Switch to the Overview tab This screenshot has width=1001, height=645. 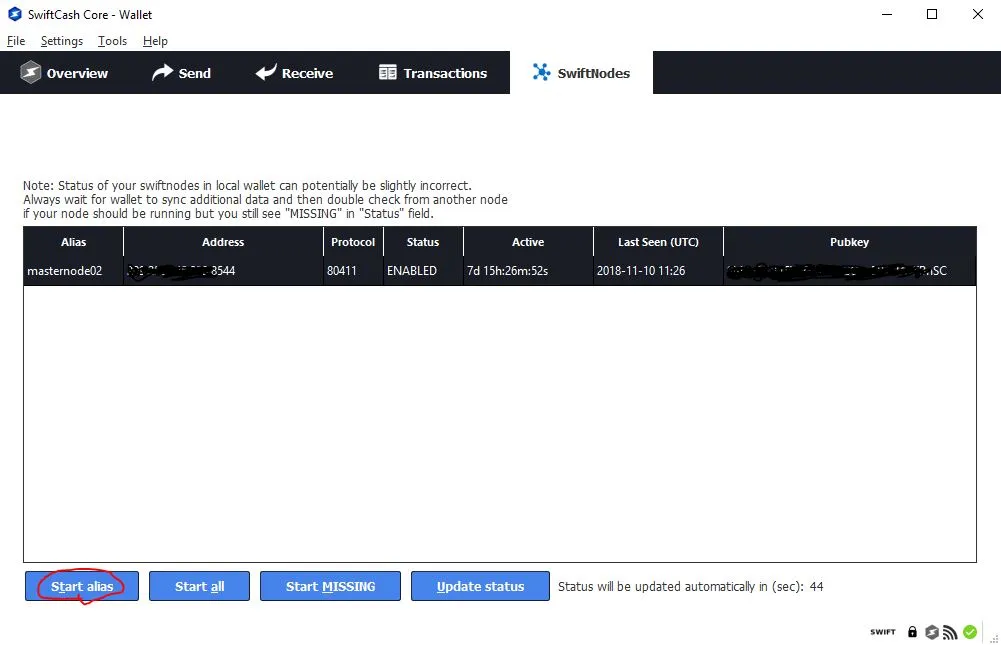[64, 73]
